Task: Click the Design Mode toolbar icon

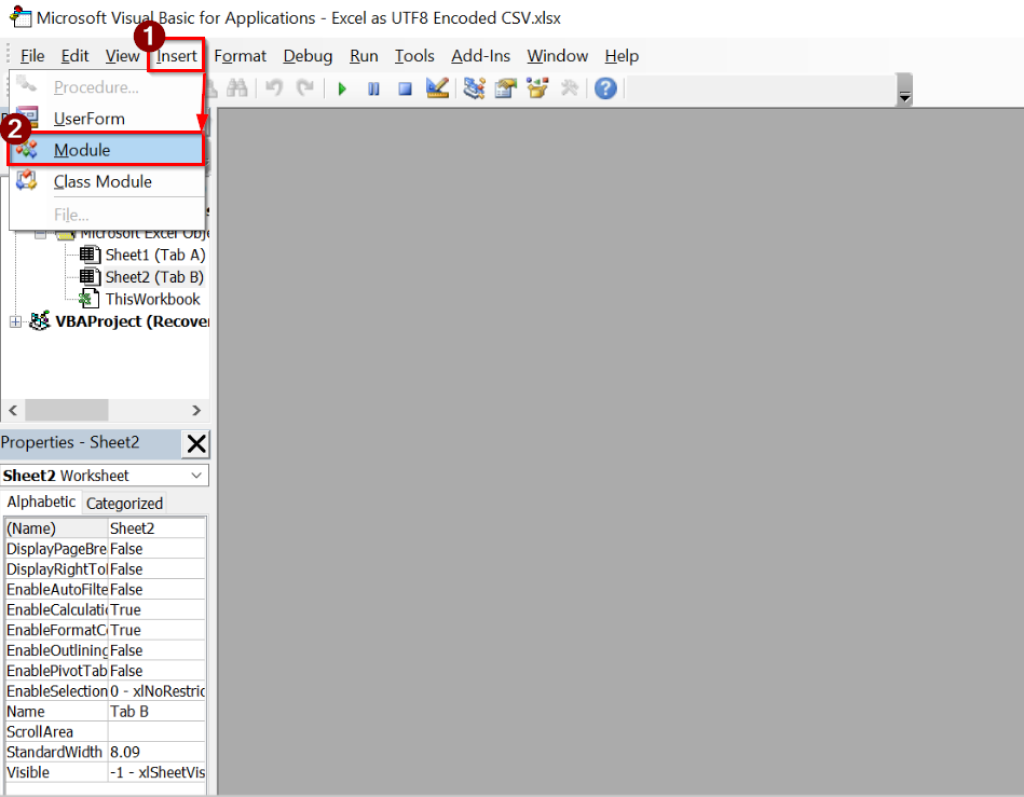Action: coord(436,88)
